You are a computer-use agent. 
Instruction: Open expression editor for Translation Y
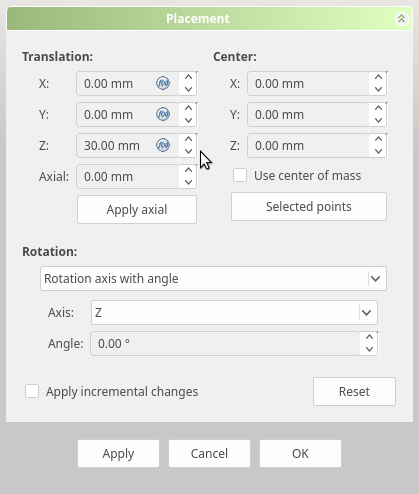(163, 114)
